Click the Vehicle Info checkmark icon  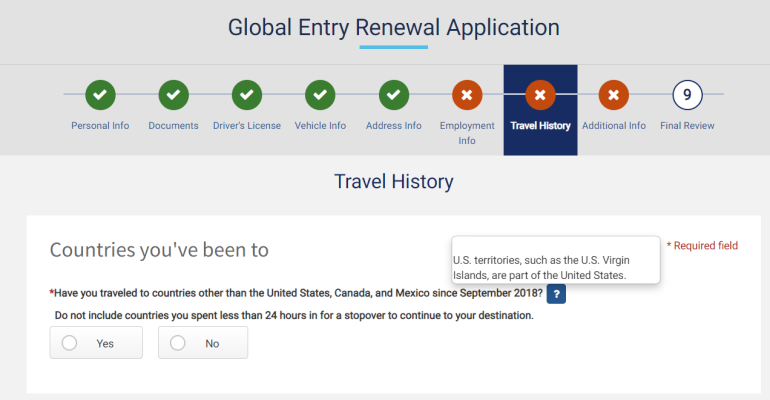[320, 95]
